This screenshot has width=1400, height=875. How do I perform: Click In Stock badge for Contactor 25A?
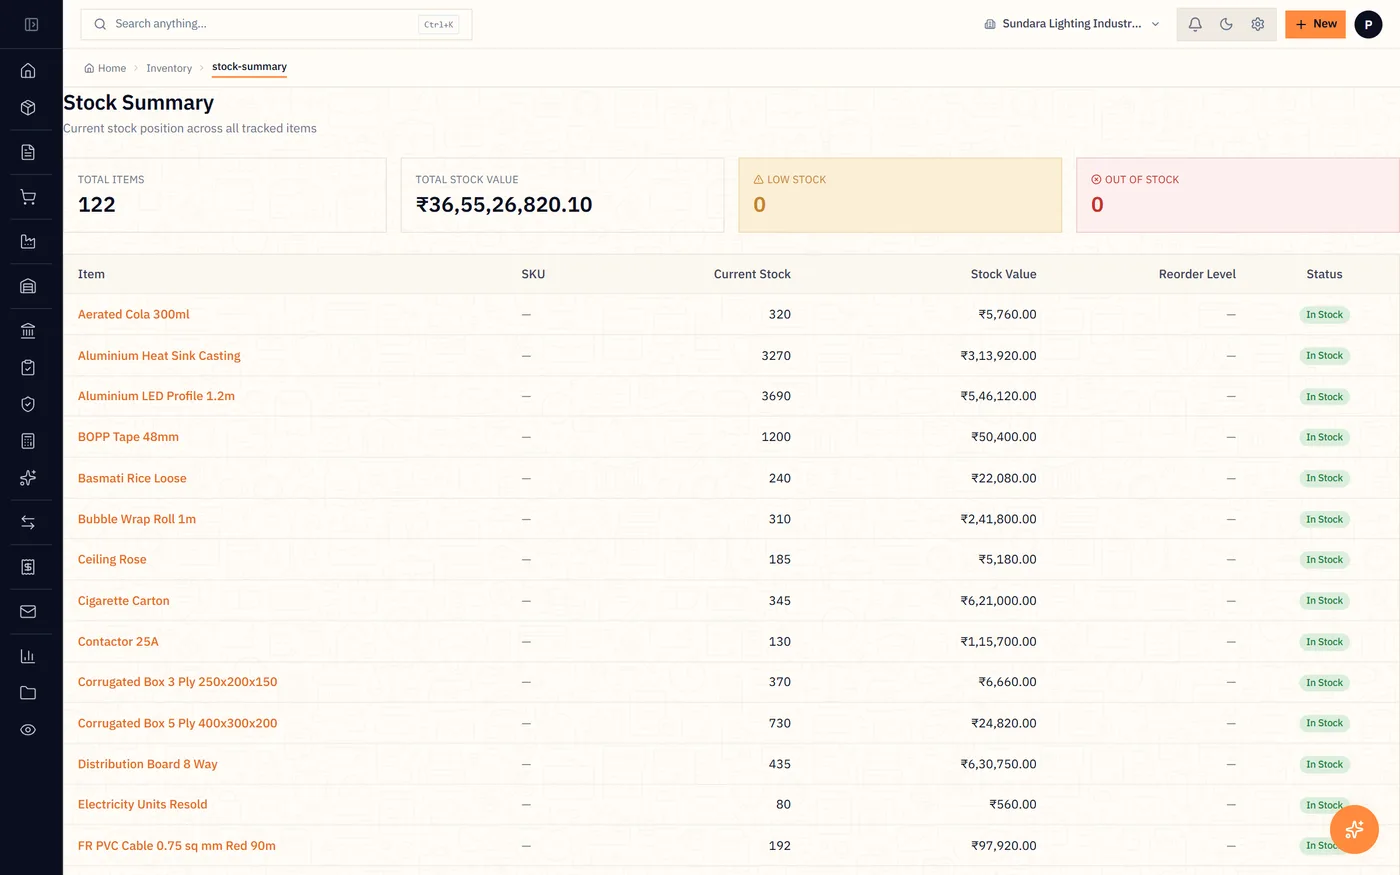[x=1324, y=642]
